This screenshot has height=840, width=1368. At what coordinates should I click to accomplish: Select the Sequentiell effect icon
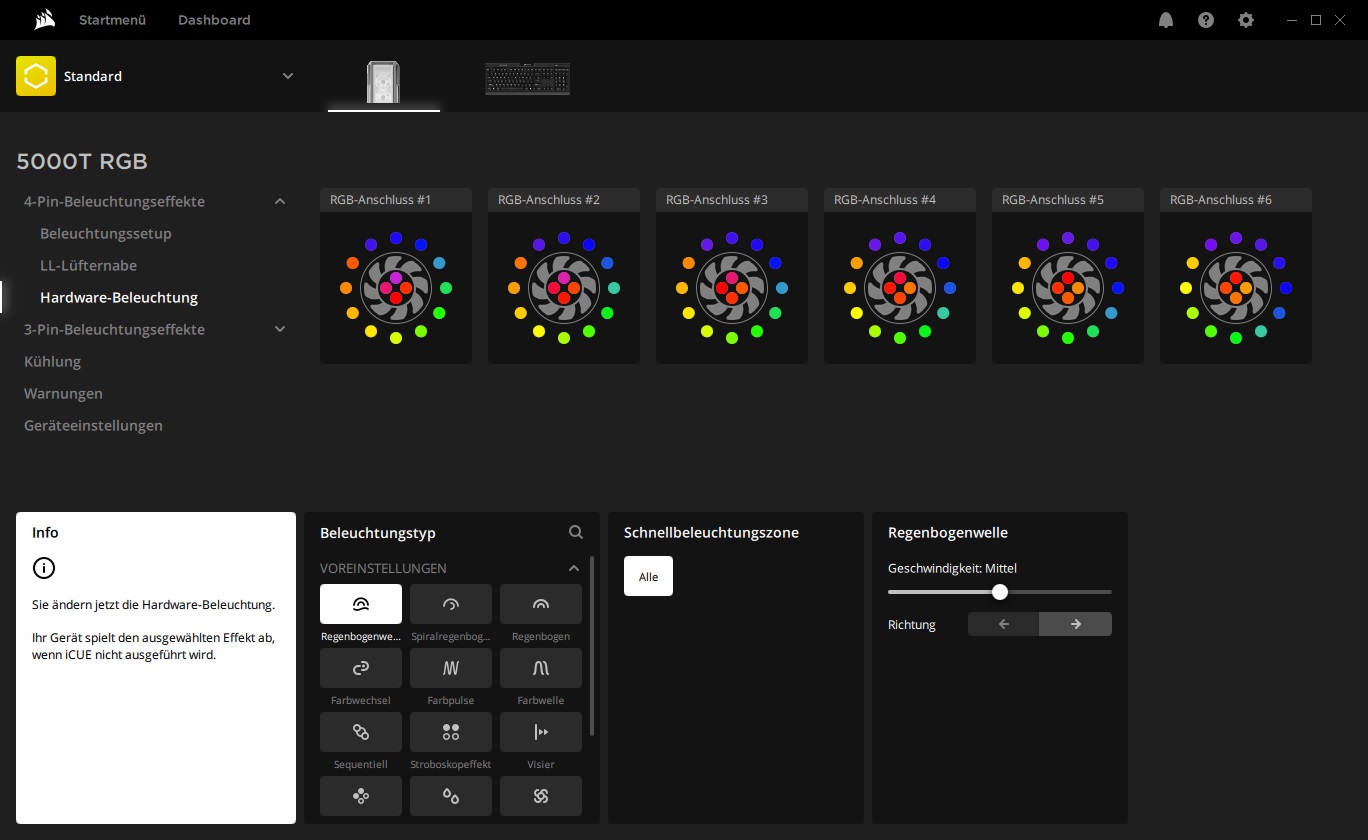click(x=361, y=732)
